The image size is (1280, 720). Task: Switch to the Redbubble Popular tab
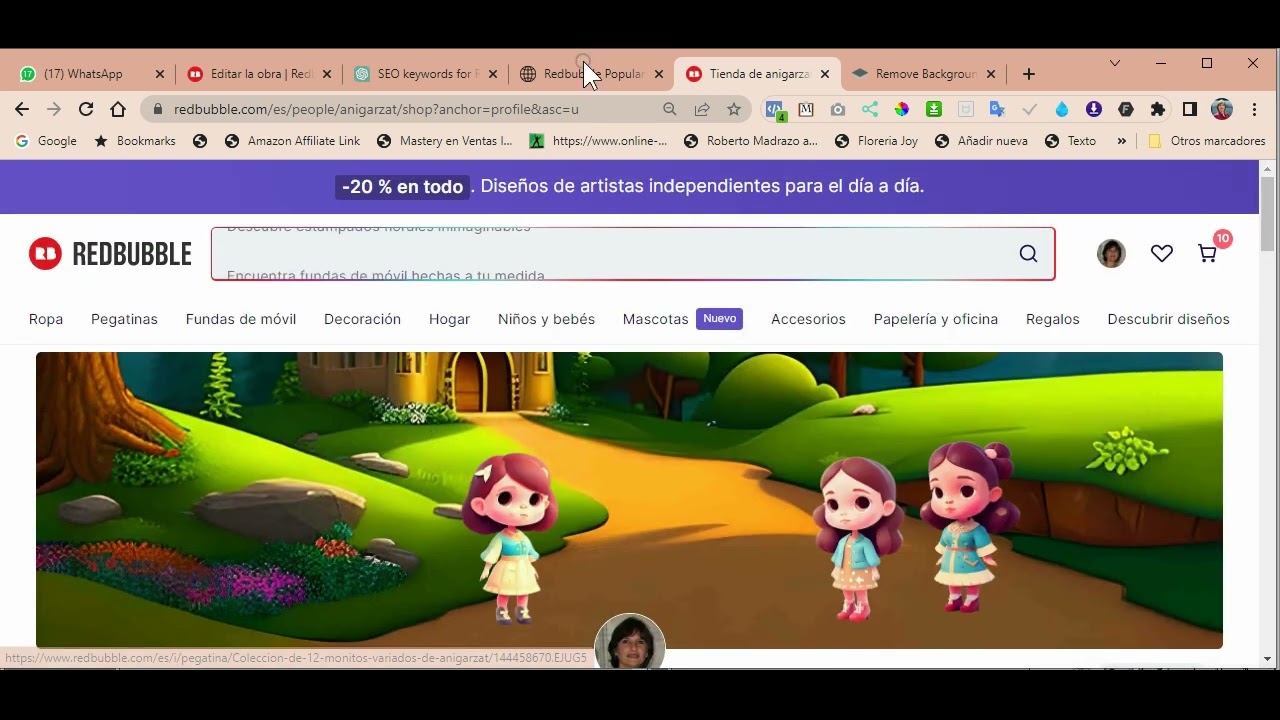pos(592,74)
